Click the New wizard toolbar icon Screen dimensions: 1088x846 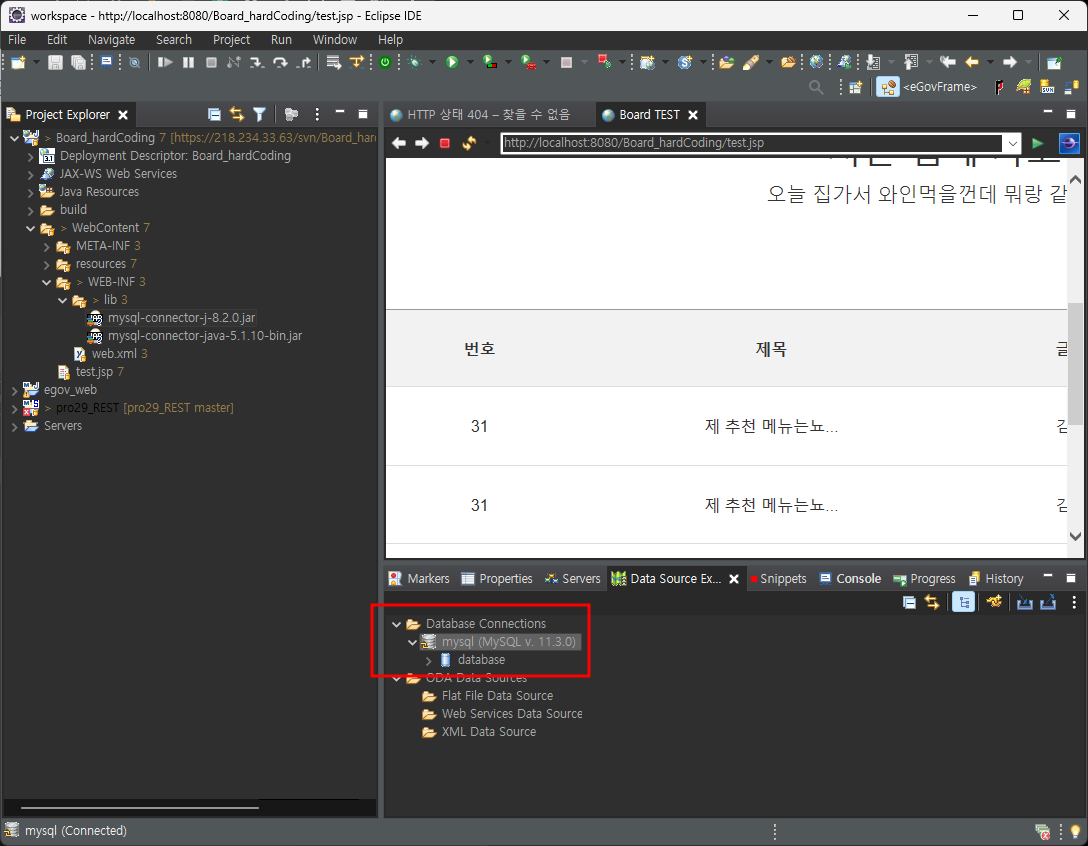[x=18, y=62]
